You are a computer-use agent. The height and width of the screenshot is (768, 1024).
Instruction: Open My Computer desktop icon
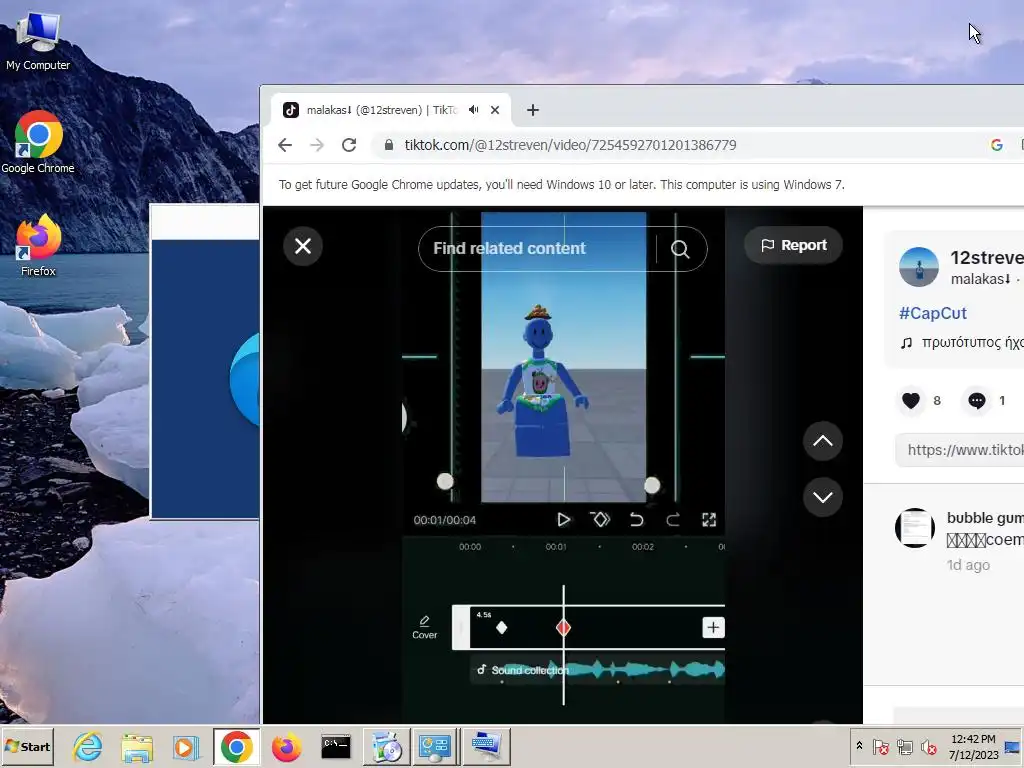coord(38,40)
